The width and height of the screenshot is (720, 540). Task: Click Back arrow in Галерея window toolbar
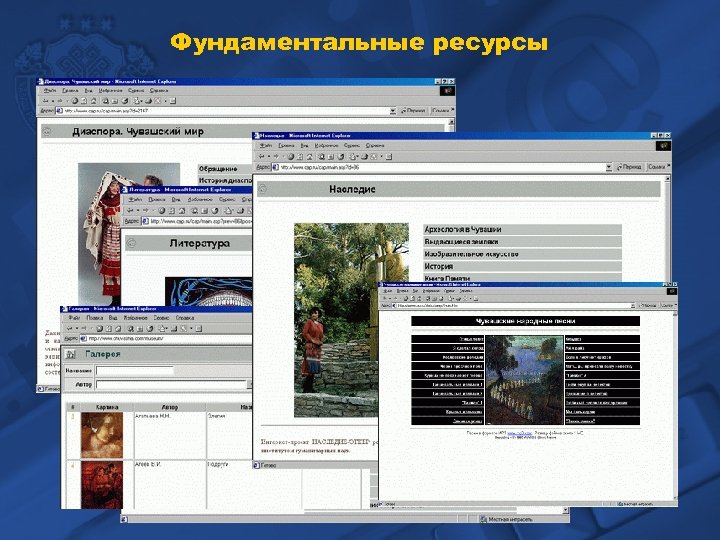70,329
